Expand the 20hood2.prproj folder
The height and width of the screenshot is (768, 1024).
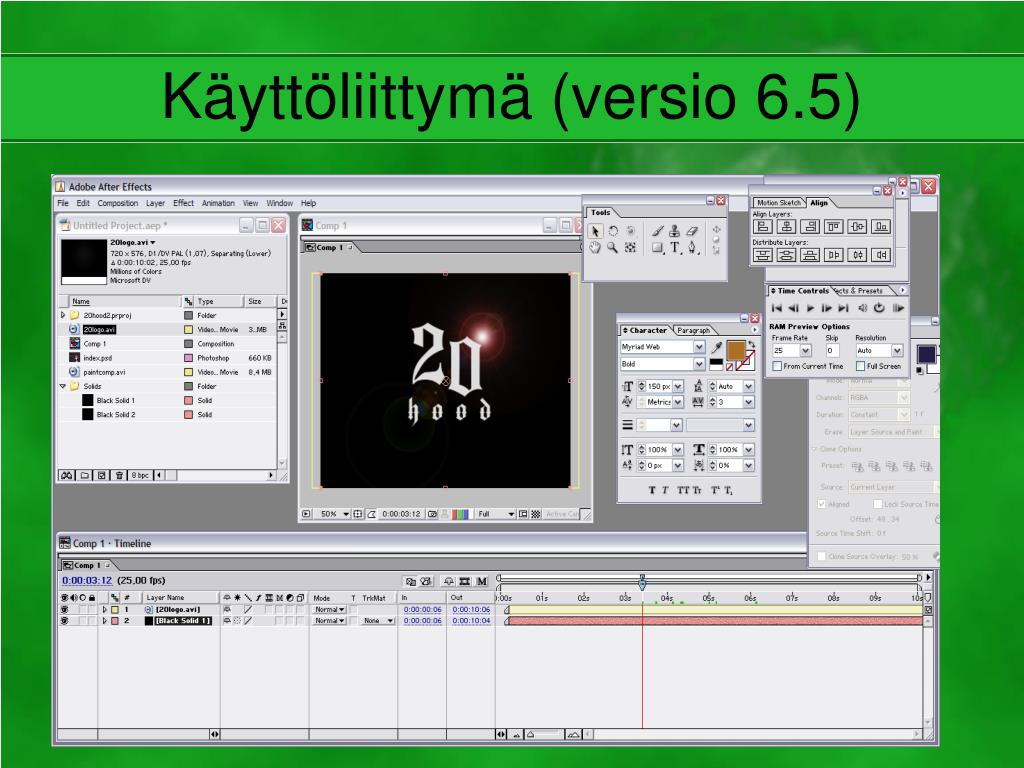coord(63,315)
